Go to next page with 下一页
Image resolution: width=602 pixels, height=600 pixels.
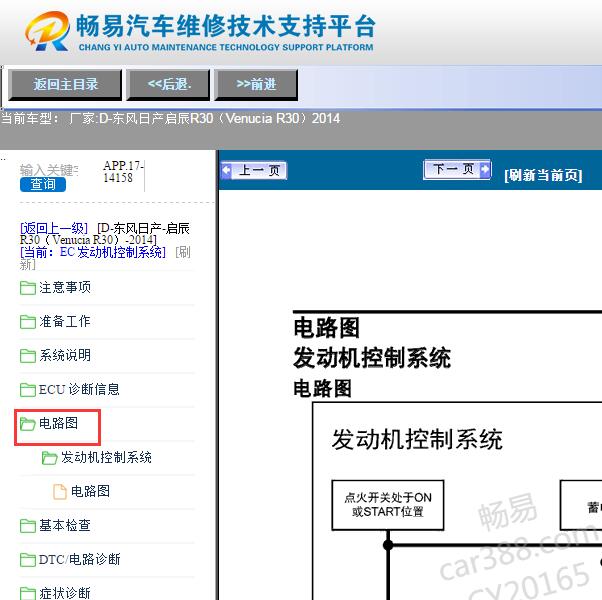(x=457, y=169)
